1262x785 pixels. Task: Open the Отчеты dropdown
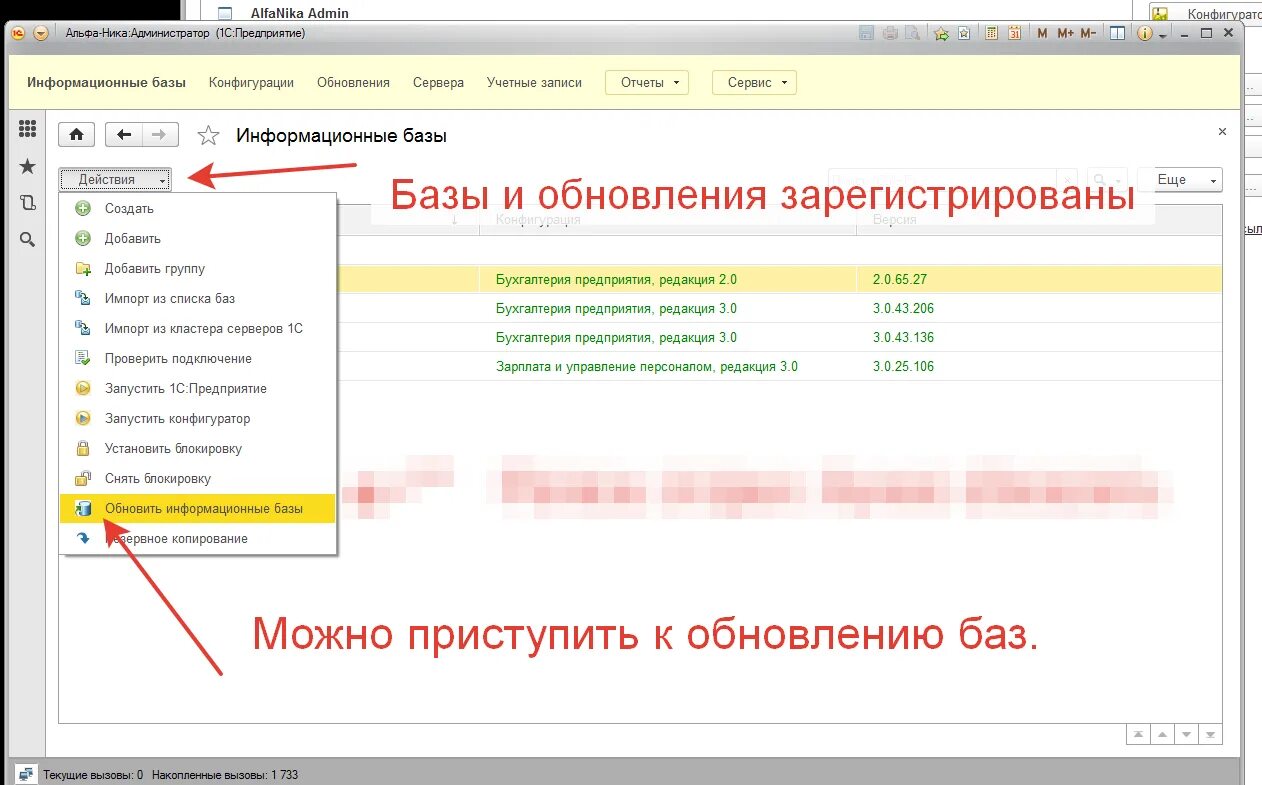click(x=646, y=82)
